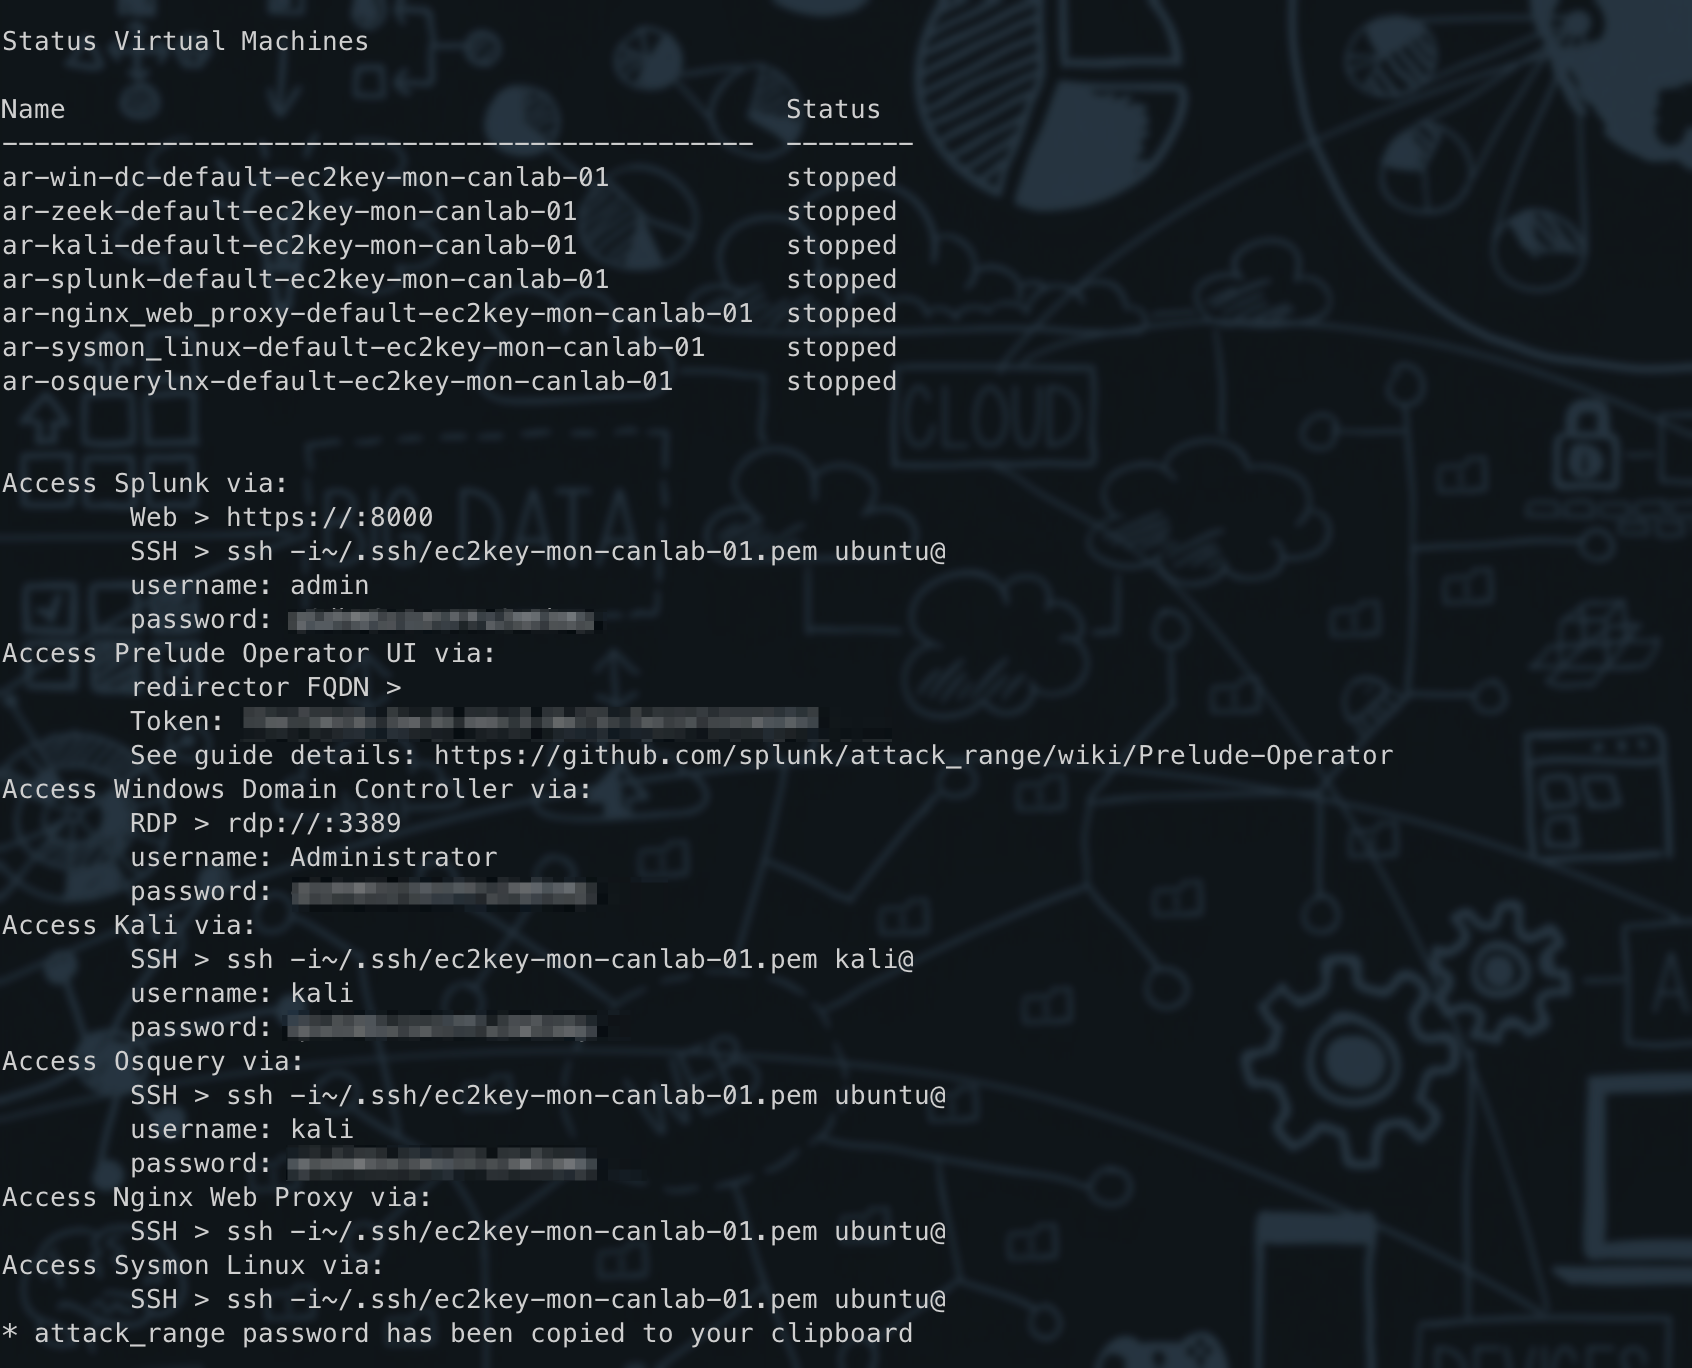
Task: Click the blurred Kali password value
Action: [x=442, y=1027]
